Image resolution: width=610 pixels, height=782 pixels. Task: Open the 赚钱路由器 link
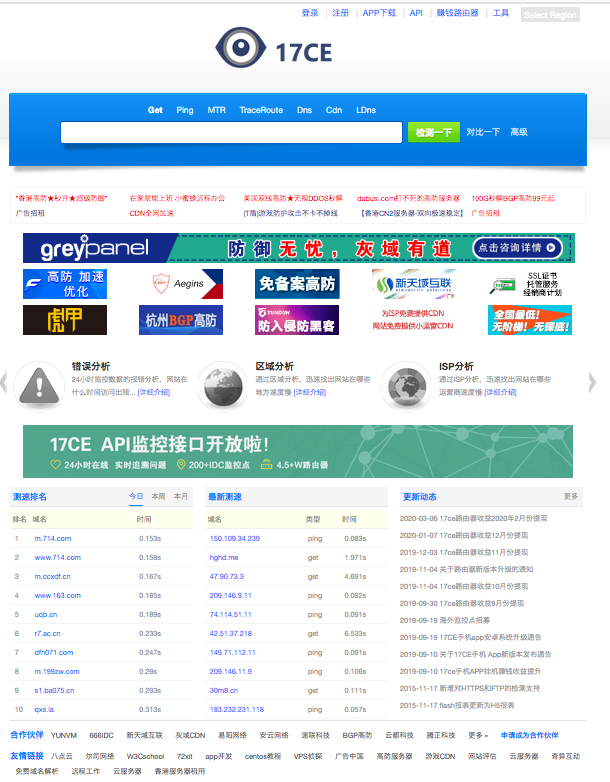click(457, 13)
